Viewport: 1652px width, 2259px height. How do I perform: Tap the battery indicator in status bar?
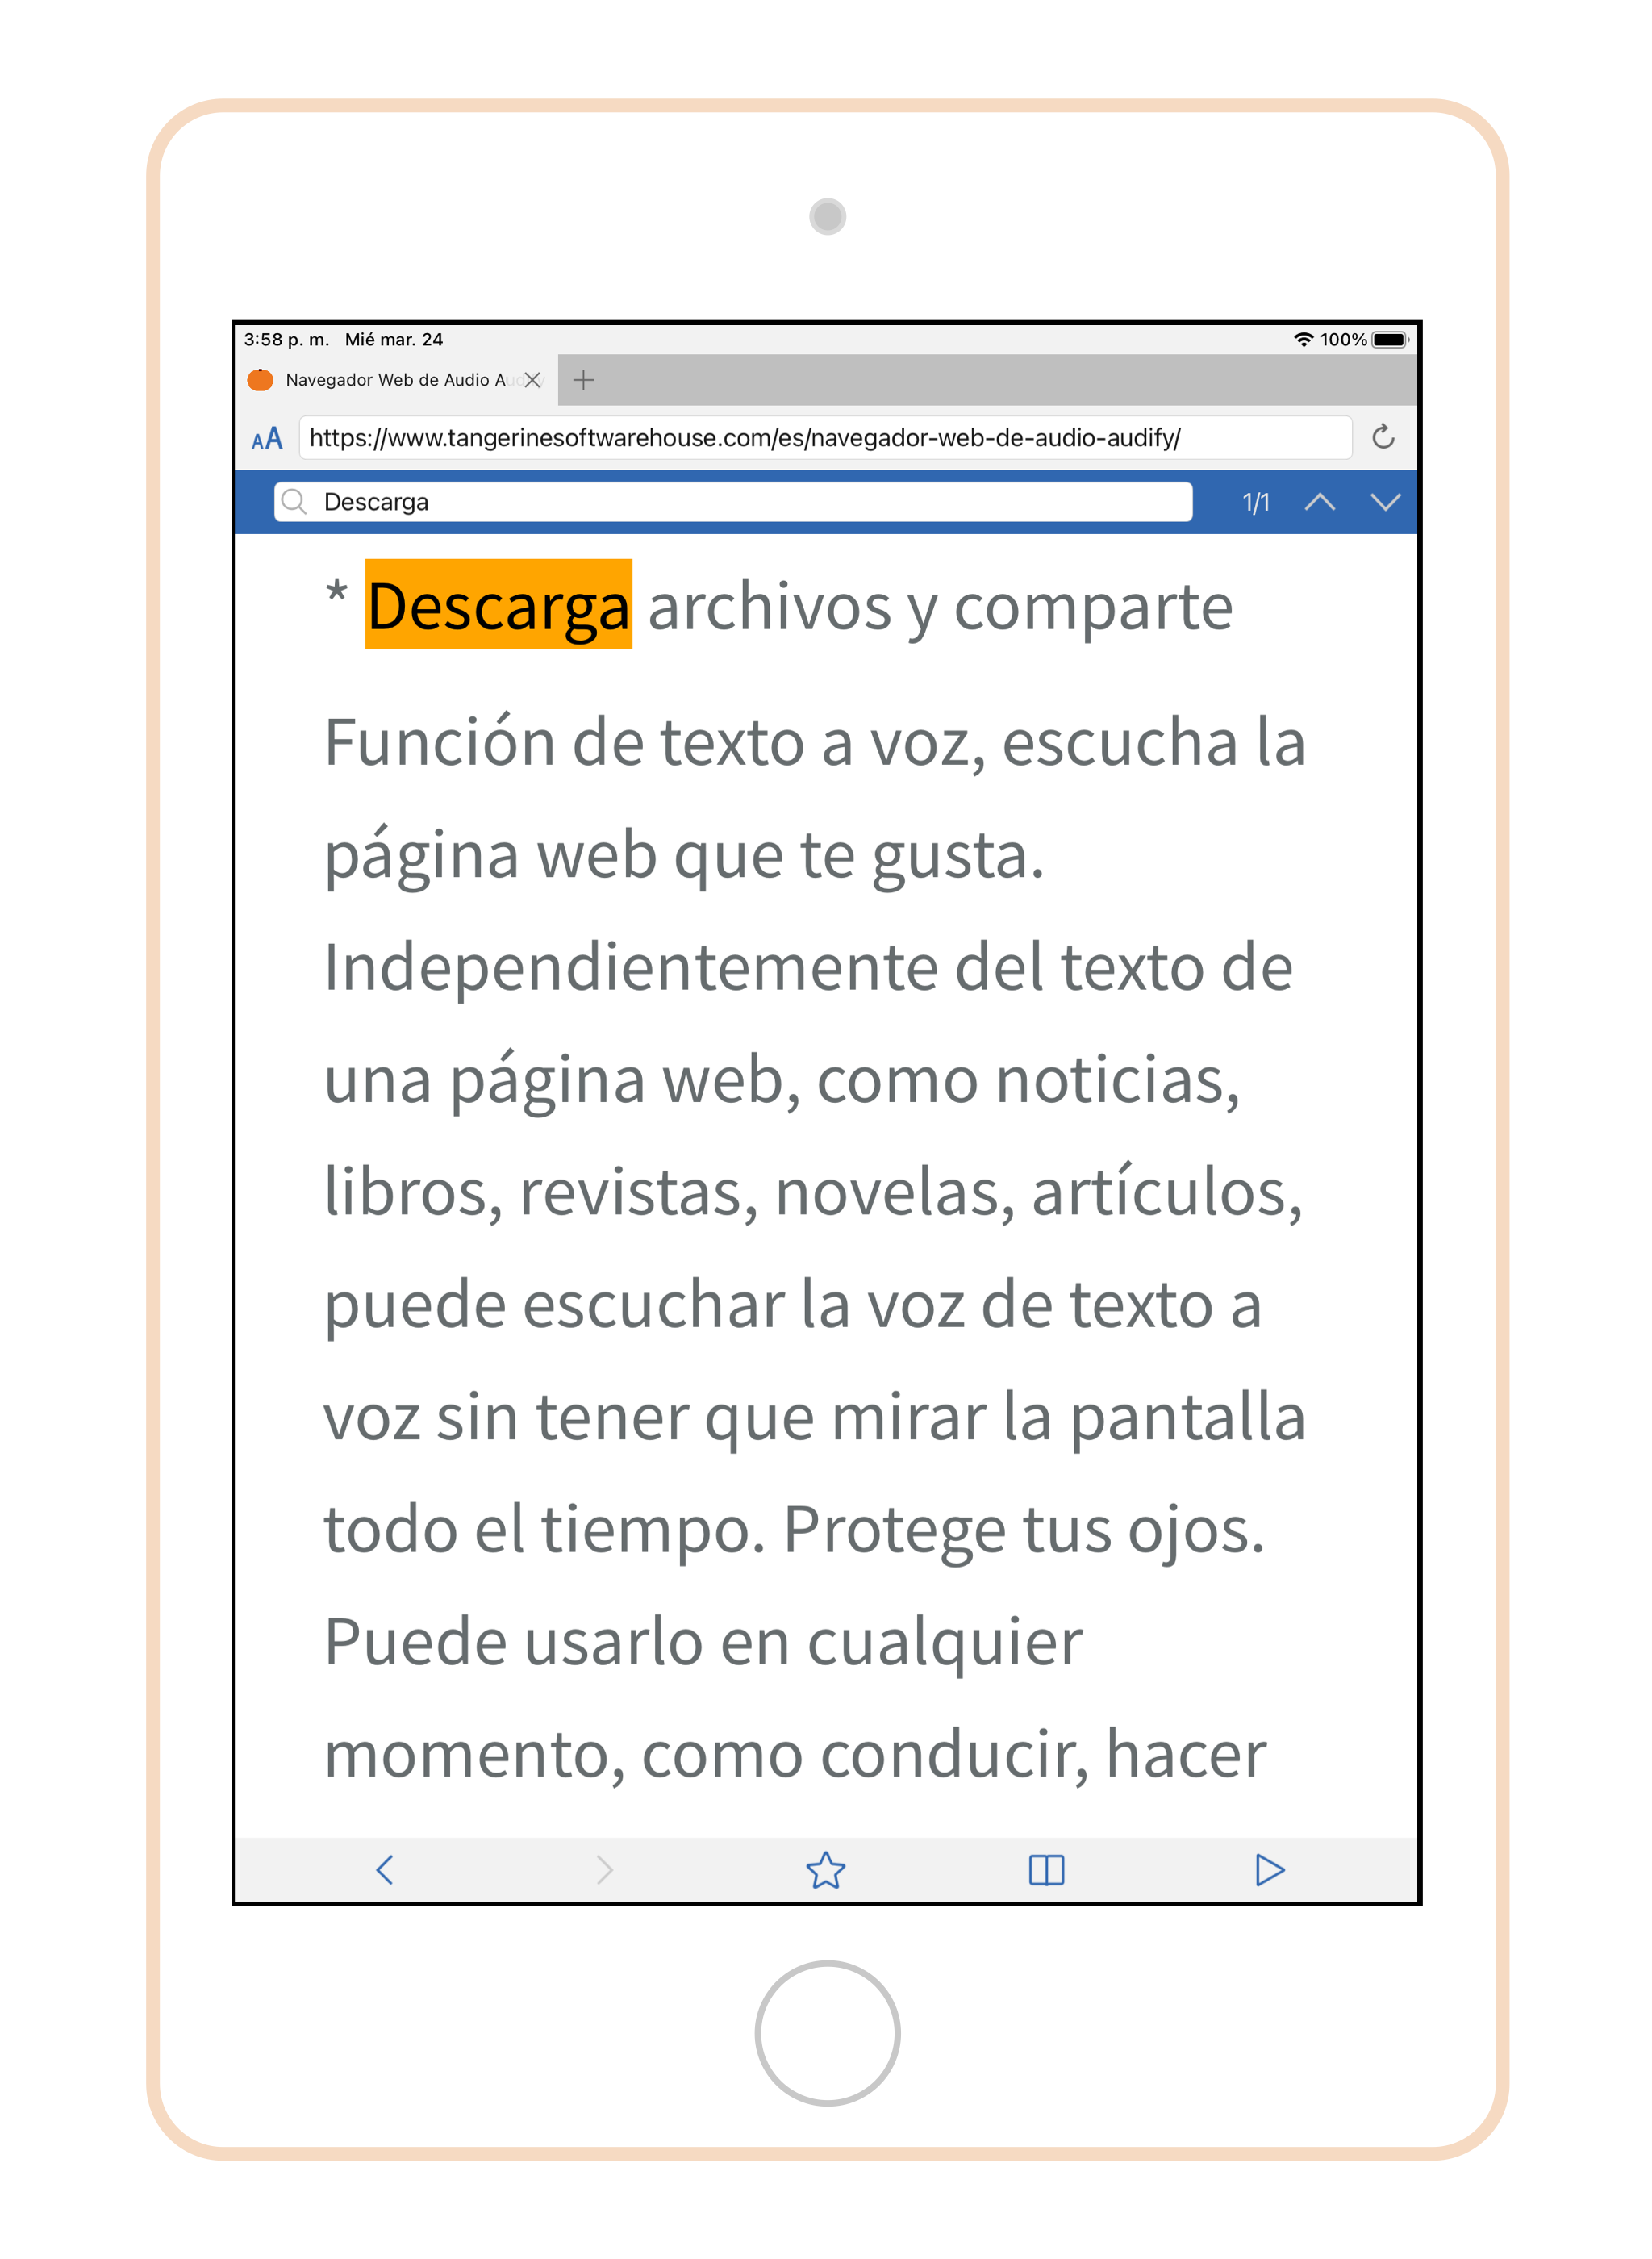[1390, 340]
